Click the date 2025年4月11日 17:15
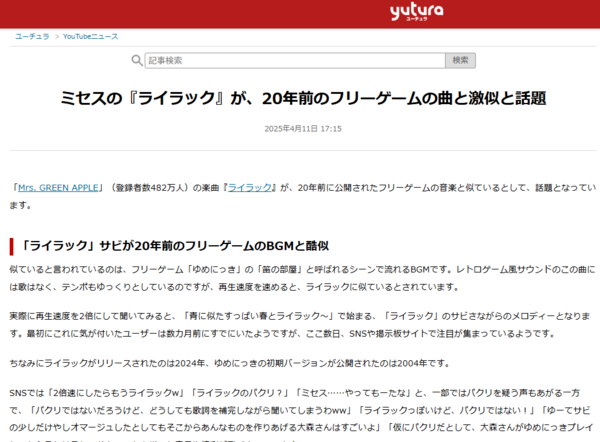The height and width of the screenshot is (442, 600). (x=303, y=129)
